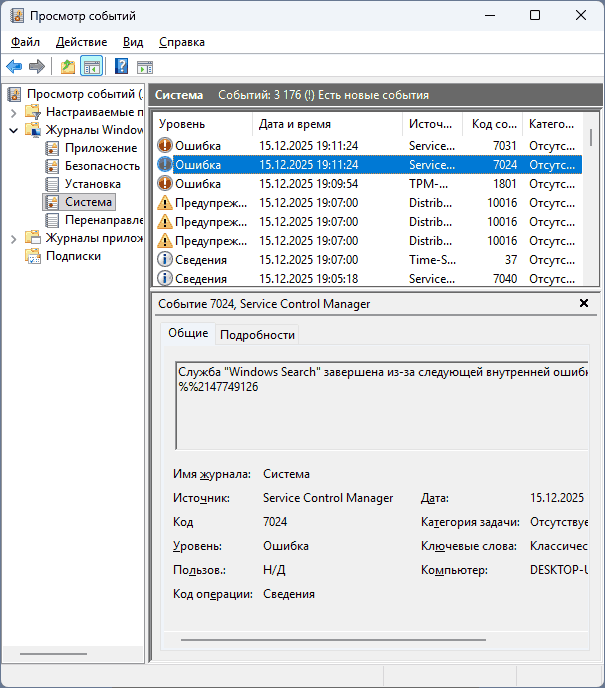
Task: Select the Приложение log in the tree
Action: 101,148
